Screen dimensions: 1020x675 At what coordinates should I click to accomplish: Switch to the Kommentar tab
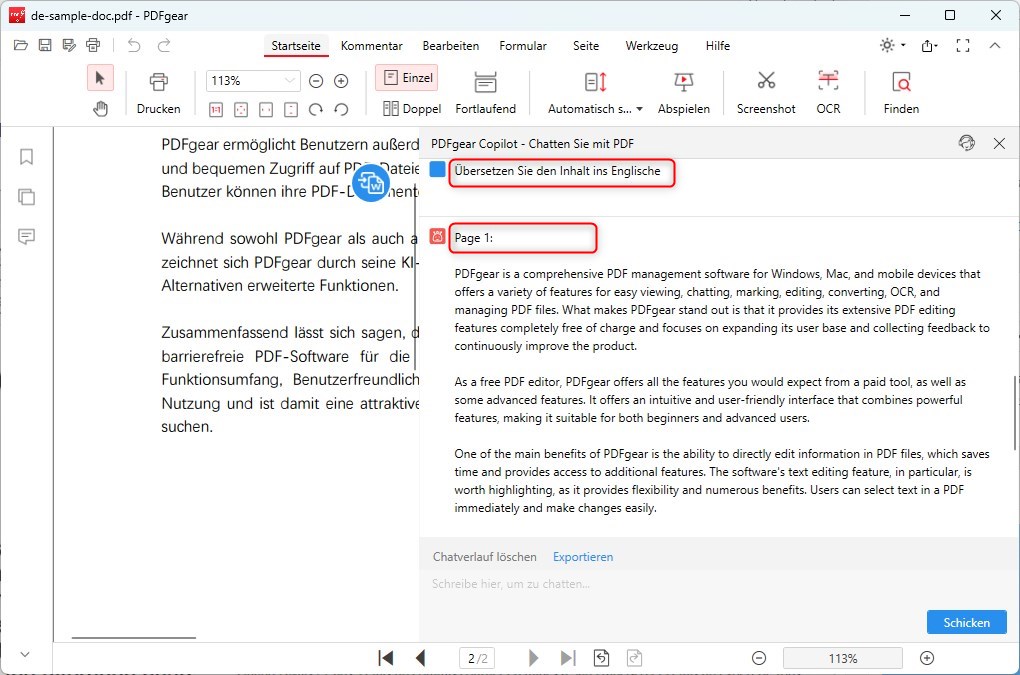pos(371,46)
